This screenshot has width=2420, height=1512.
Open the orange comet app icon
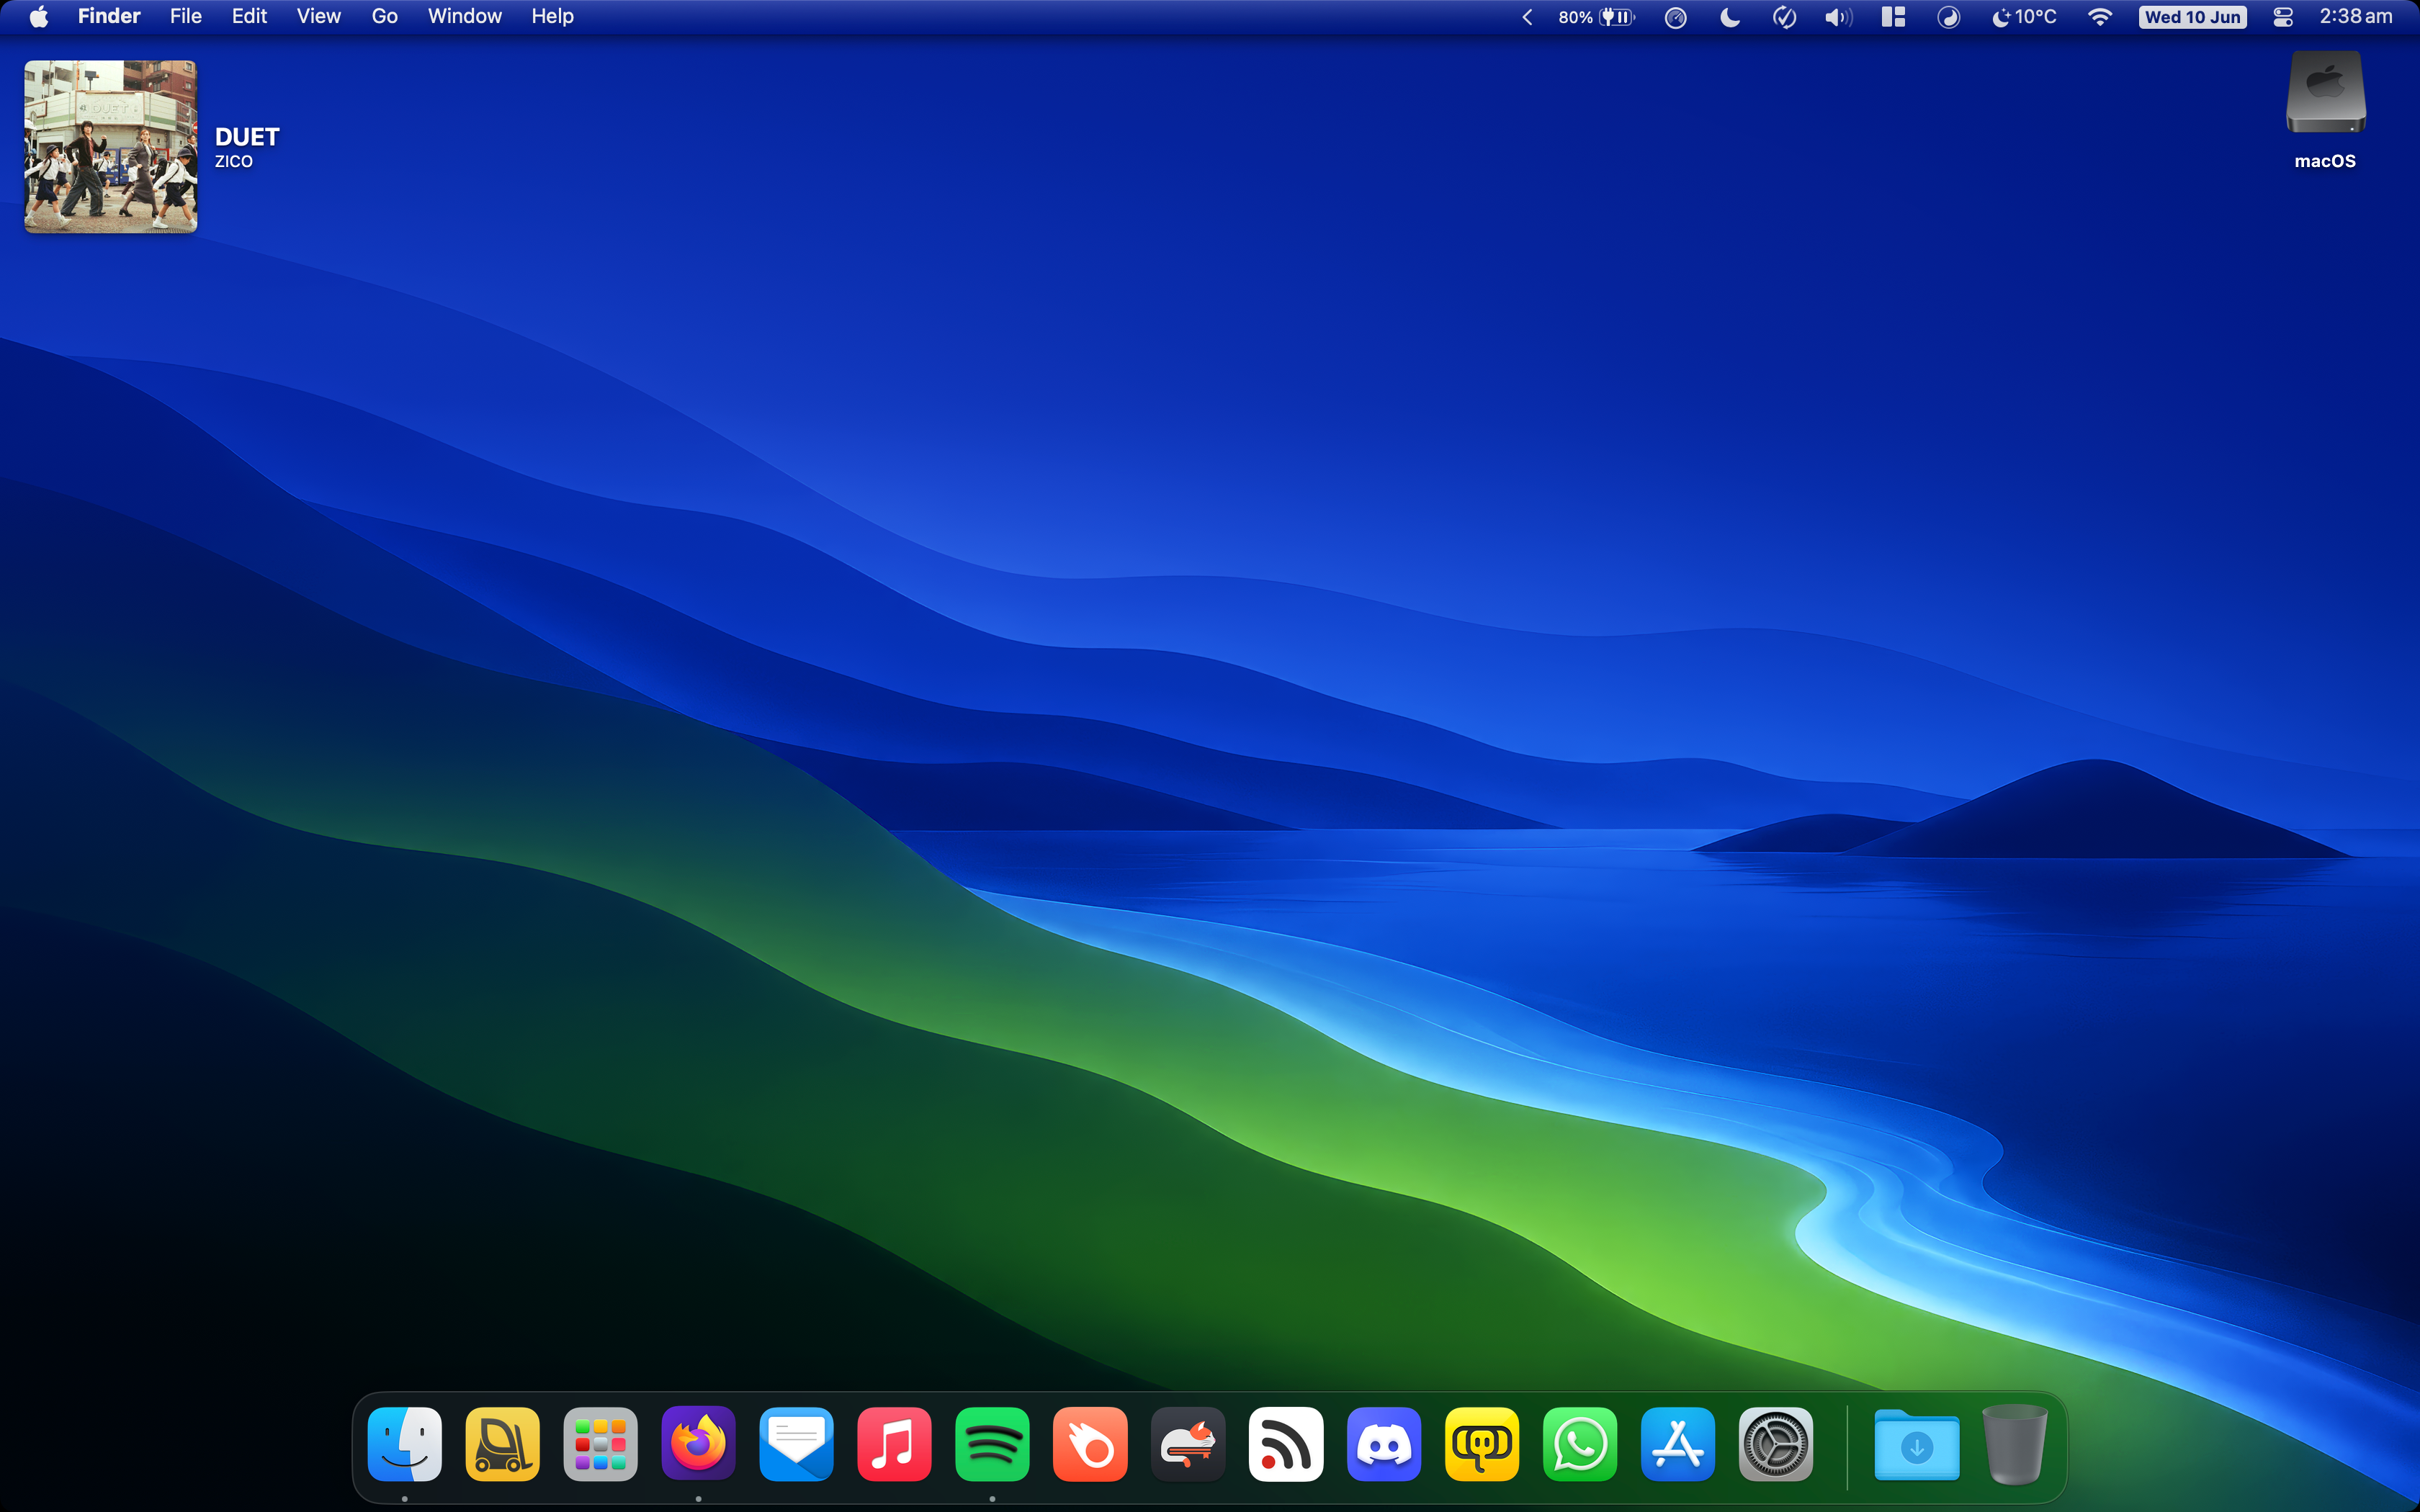pyautogui.click(x=1090, y=1444)
